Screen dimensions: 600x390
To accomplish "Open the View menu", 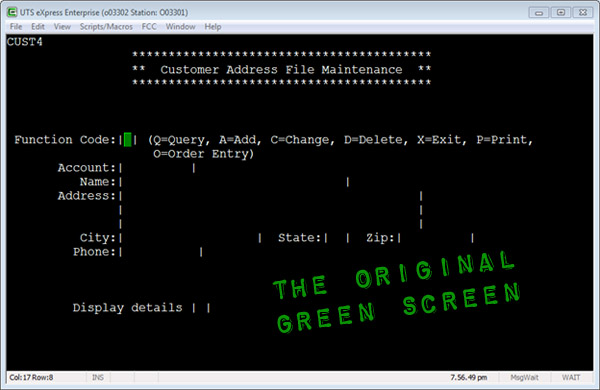I will tap(62, 26).
